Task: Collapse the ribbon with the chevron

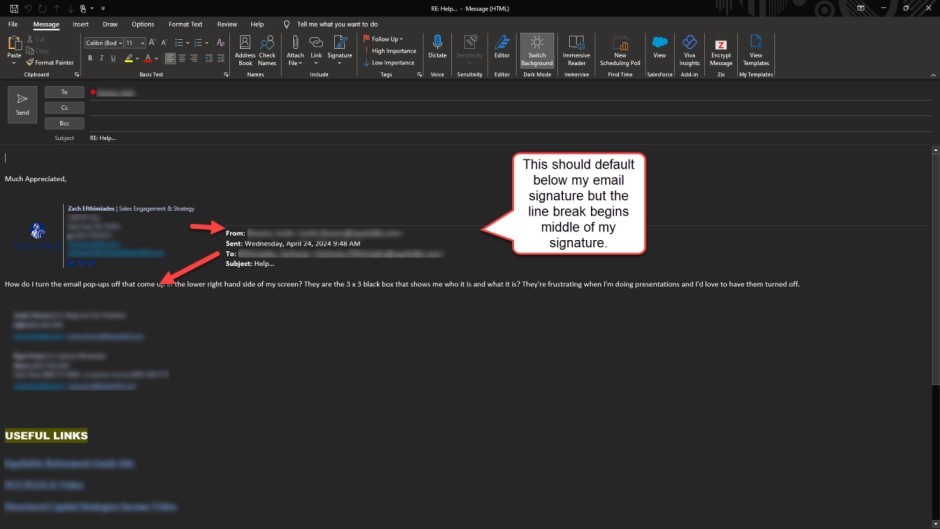Action: (x=933, y=75)
